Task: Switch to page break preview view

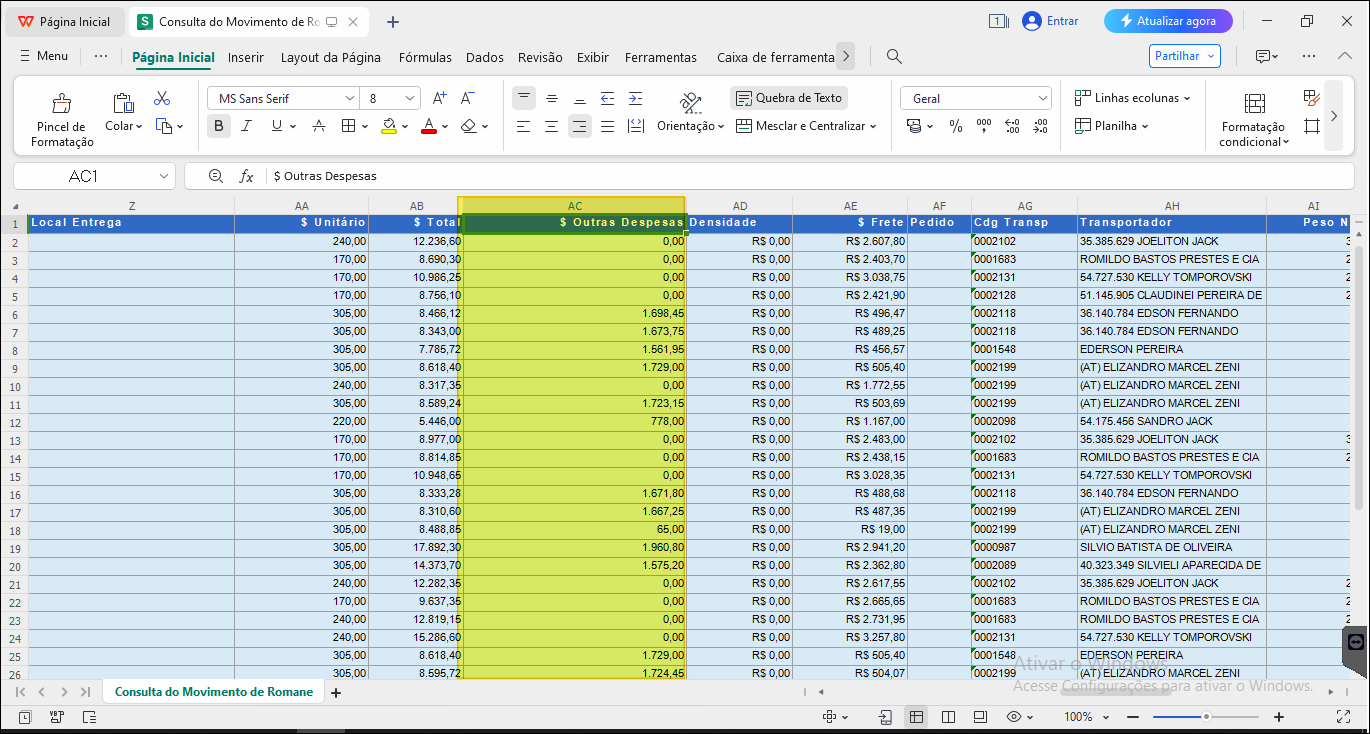Action: click(x=948, y=717)
